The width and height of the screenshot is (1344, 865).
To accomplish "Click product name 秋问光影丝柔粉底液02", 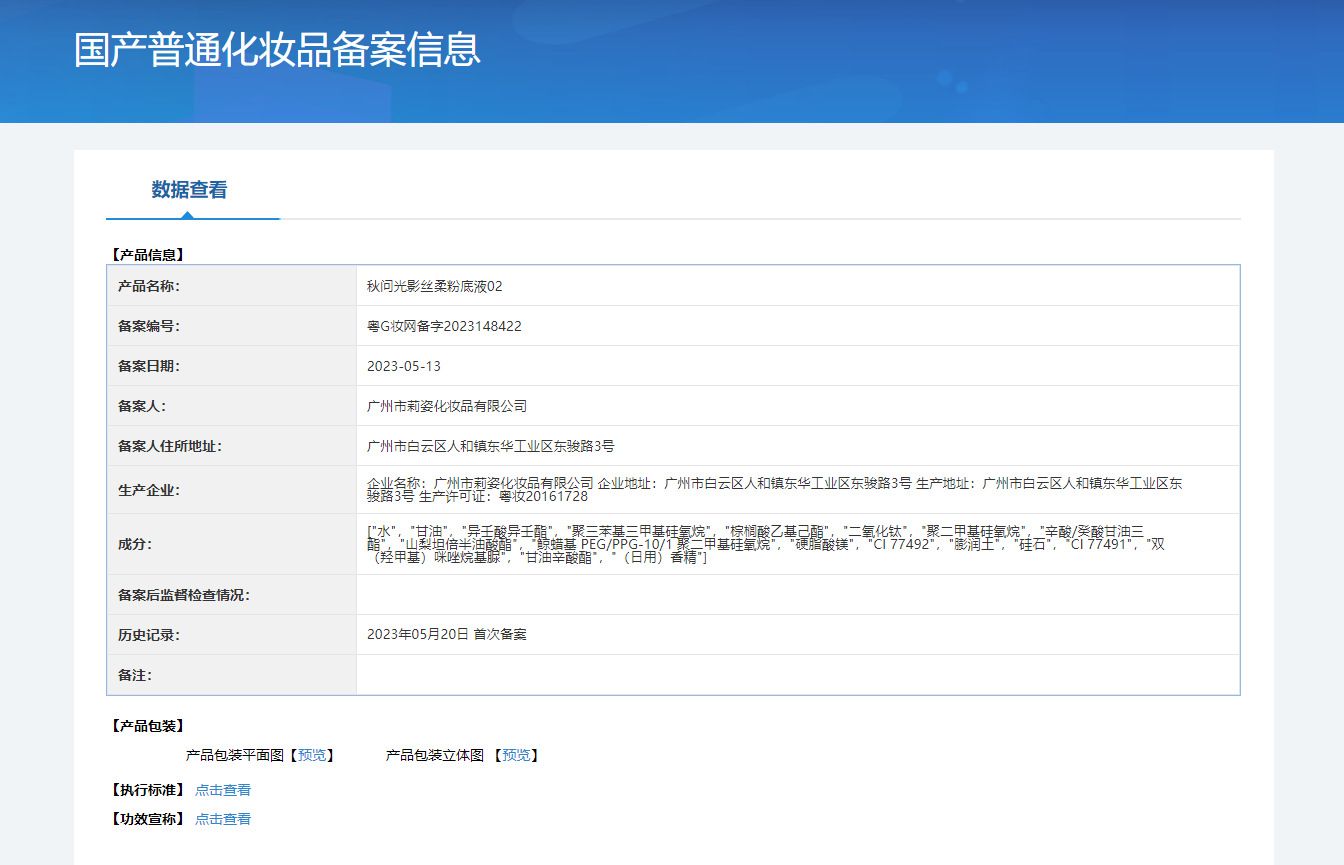I will click(x=434, y=286).
